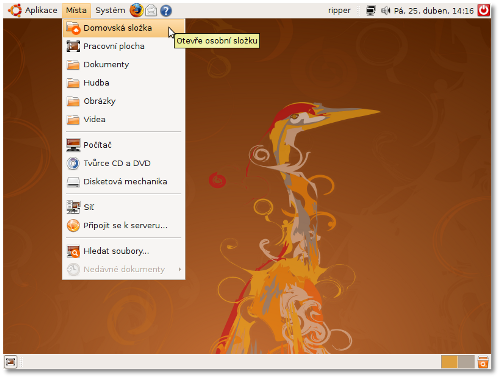Image resolution: width=500 pixels, height=378 pixels.
Task: Switch to the first orange workspace
Action: (x=449, y=362)
